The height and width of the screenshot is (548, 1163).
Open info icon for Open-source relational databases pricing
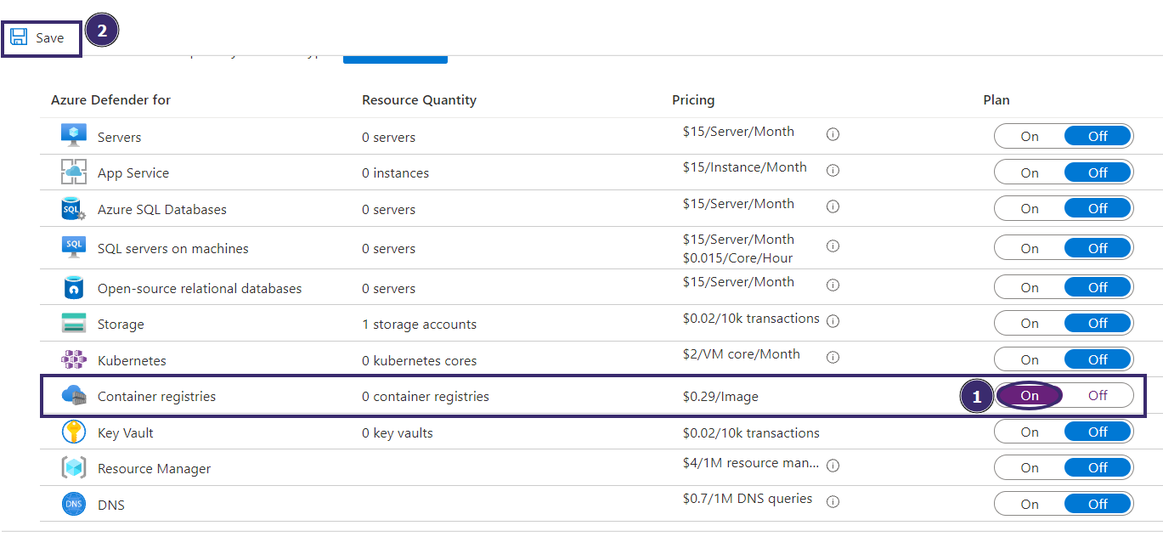tap(833, 285)
